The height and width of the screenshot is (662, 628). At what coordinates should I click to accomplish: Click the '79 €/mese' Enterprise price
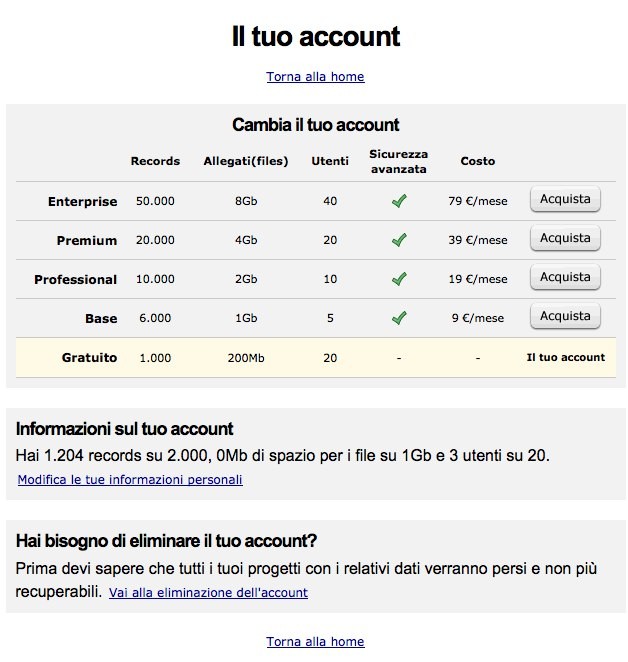478,201
